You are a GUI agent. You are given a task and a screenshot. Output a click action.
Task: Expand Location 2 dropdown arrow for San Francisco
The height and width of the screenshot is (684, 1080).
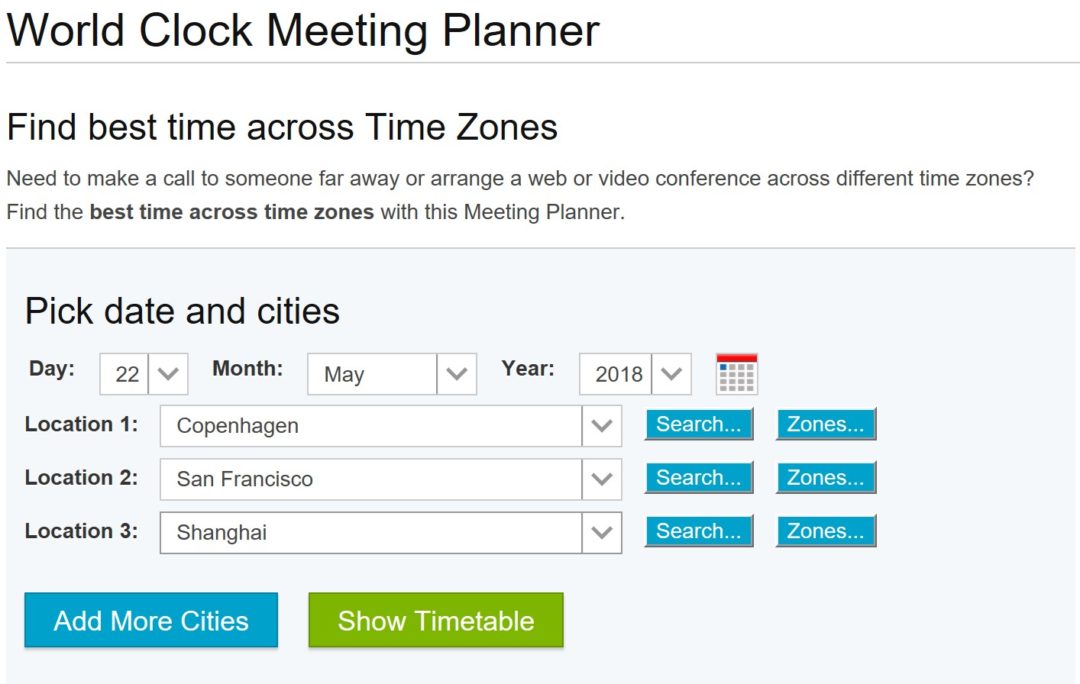point(601,479)
